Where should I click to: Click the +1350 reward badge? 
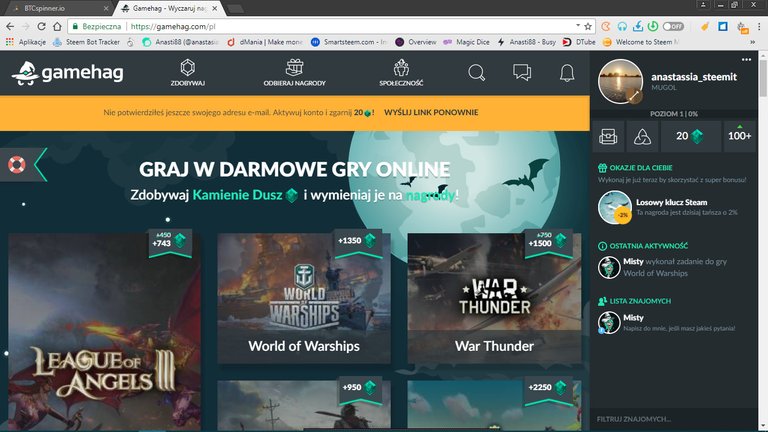[358, 242]
